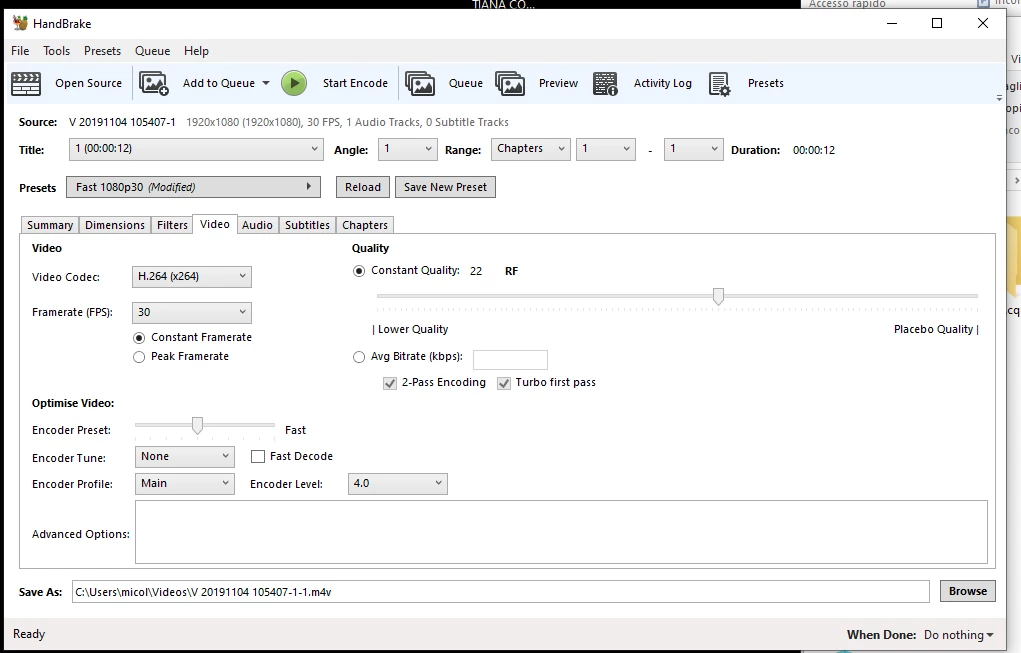This screenshot has width=1021, height=653.
Task: Open the Queue menu
Action: pyautogui.click(x=152, y=51)
